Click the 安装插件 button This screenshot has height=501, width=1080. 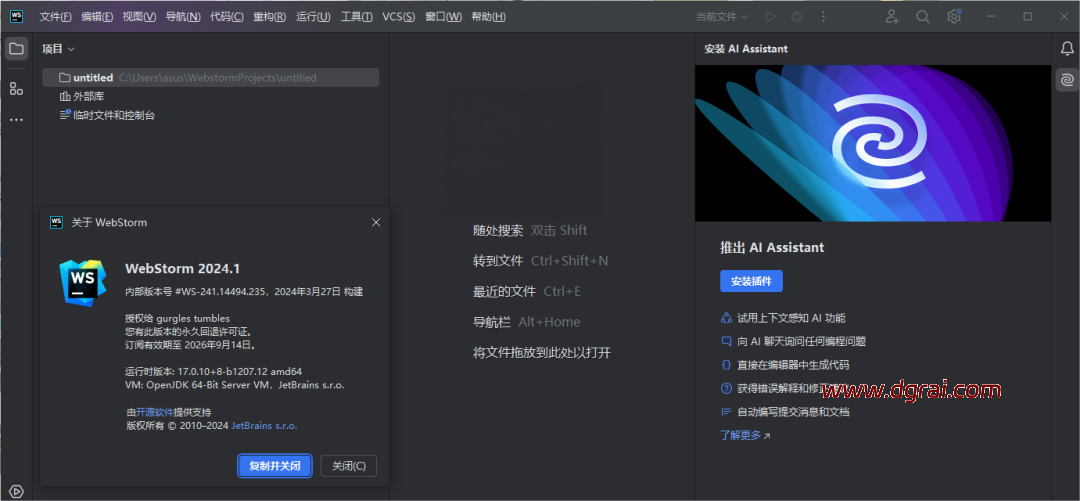click(x=751, y=281)
